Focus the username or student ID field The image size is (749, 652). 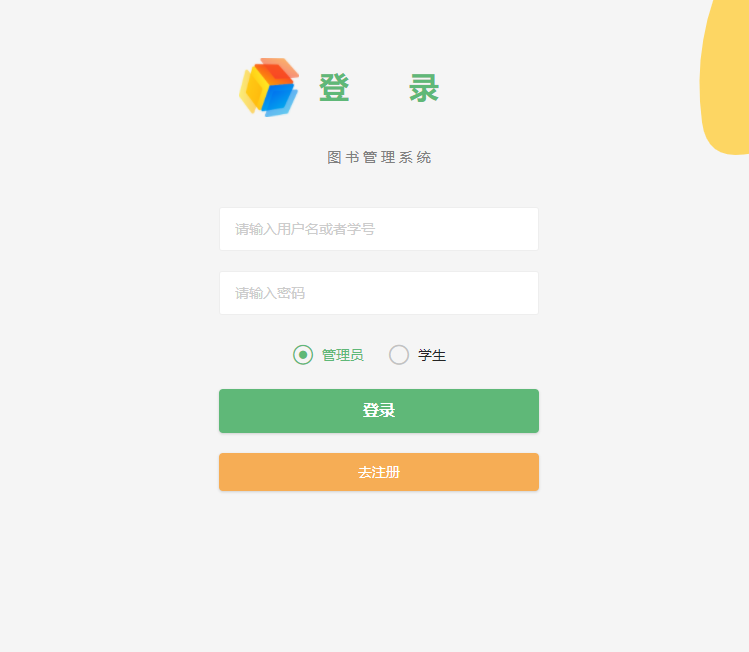click(379, 229)
